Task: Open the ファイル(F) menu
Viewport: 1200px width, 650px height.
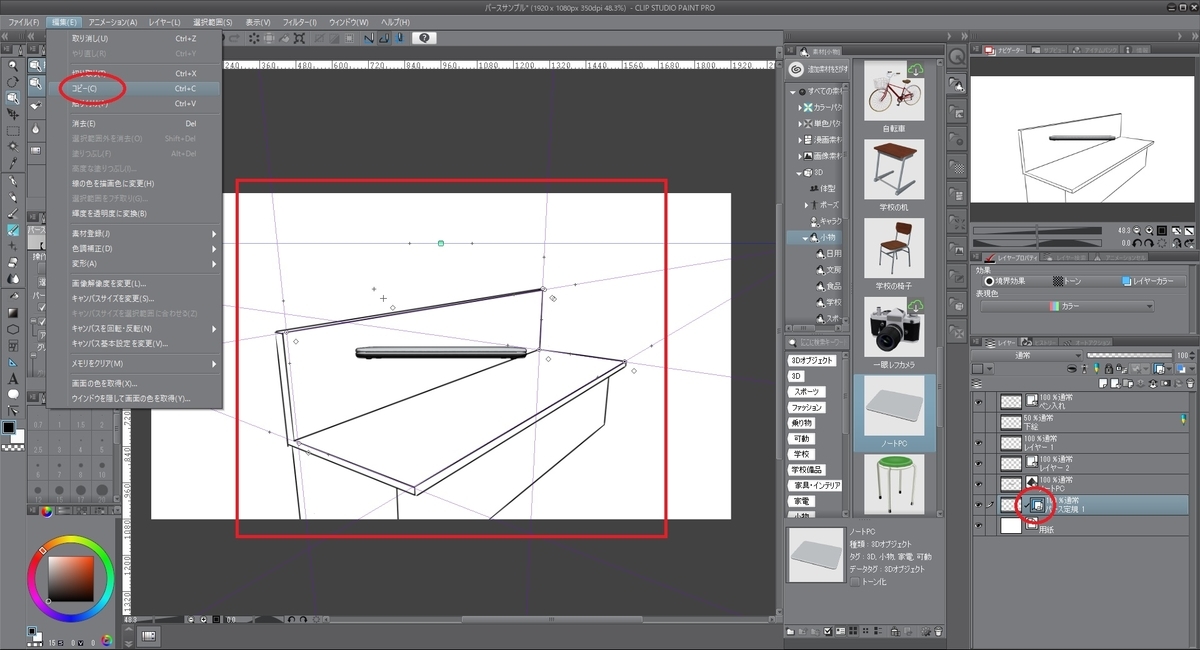Action: (24, 21)
